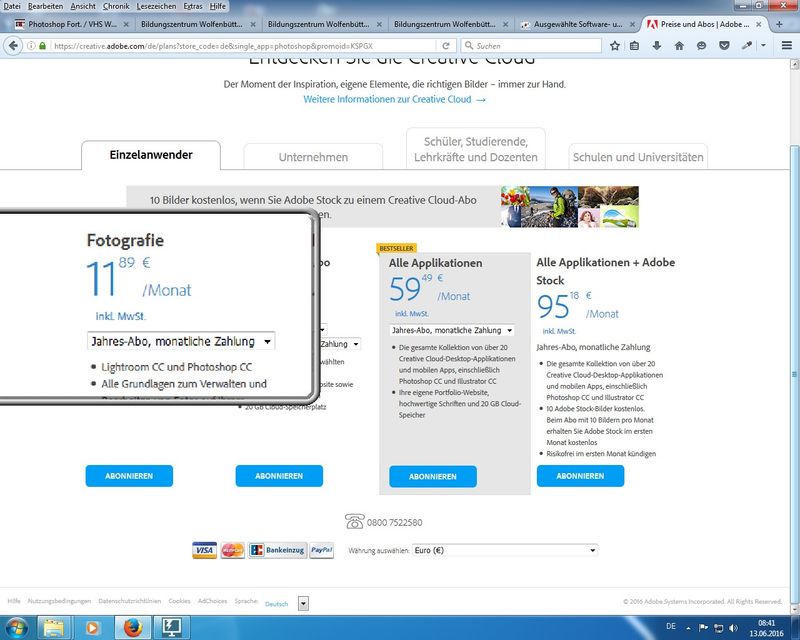
Task: Click the telephone icon beside 0800 7522580
Action: 355,522
